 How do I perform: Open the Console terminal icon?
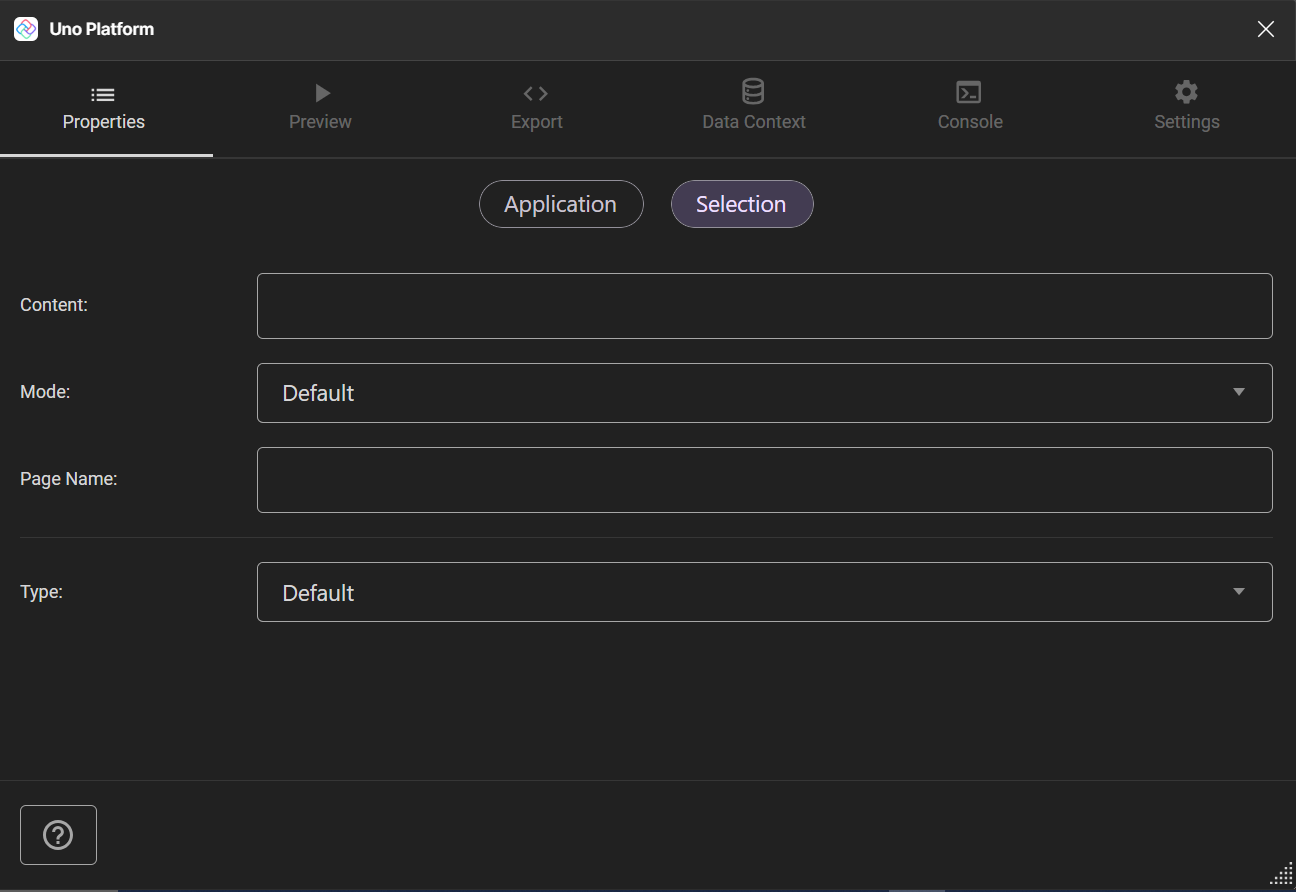[969, 92]
